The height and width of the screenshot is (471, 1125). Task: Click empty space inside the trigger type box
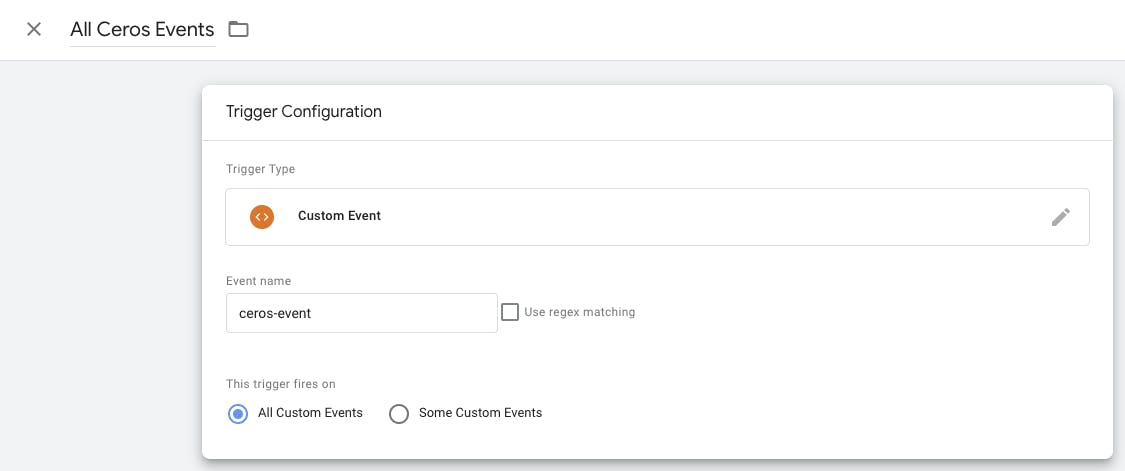[x=700, y=217]
